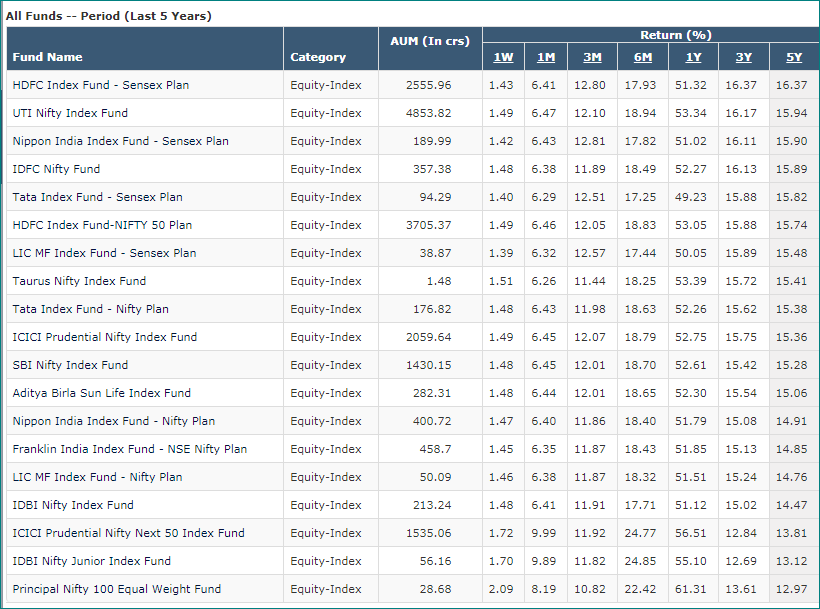Viewport: 820px width, 609px height.
Task: Select Principal Nifty 100 Equal Weight Fund
Action: (x=117, y=589)
